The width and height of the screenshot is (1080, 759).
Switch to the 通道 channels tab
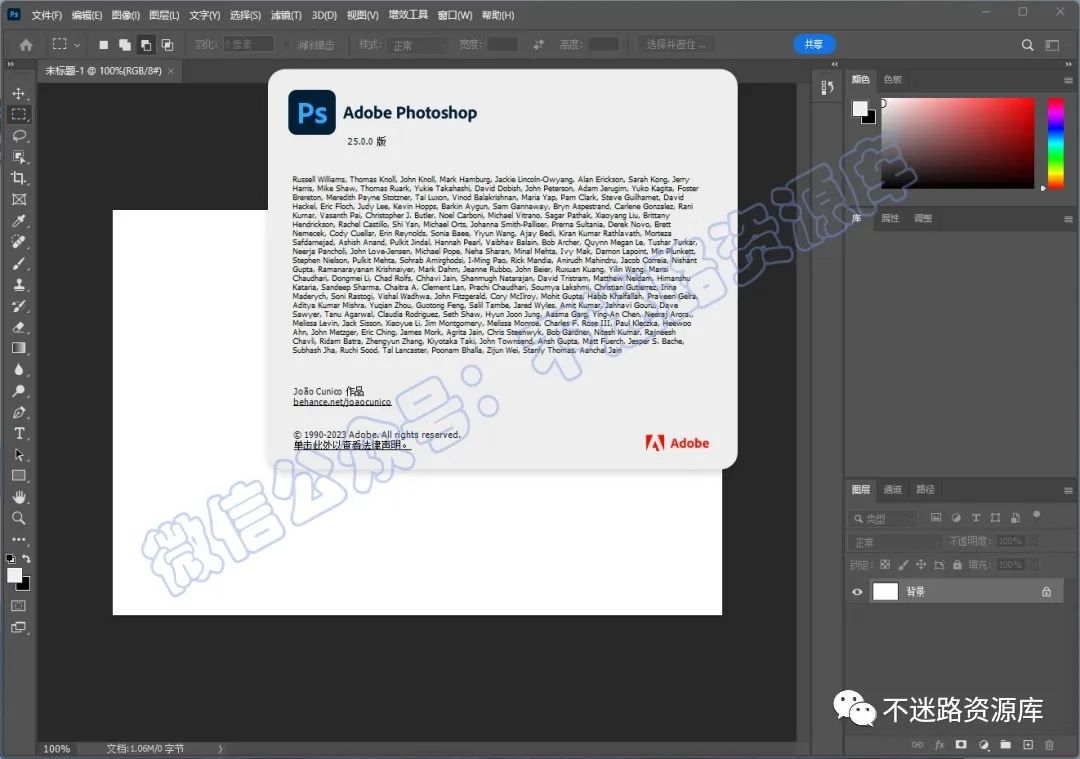893,490
